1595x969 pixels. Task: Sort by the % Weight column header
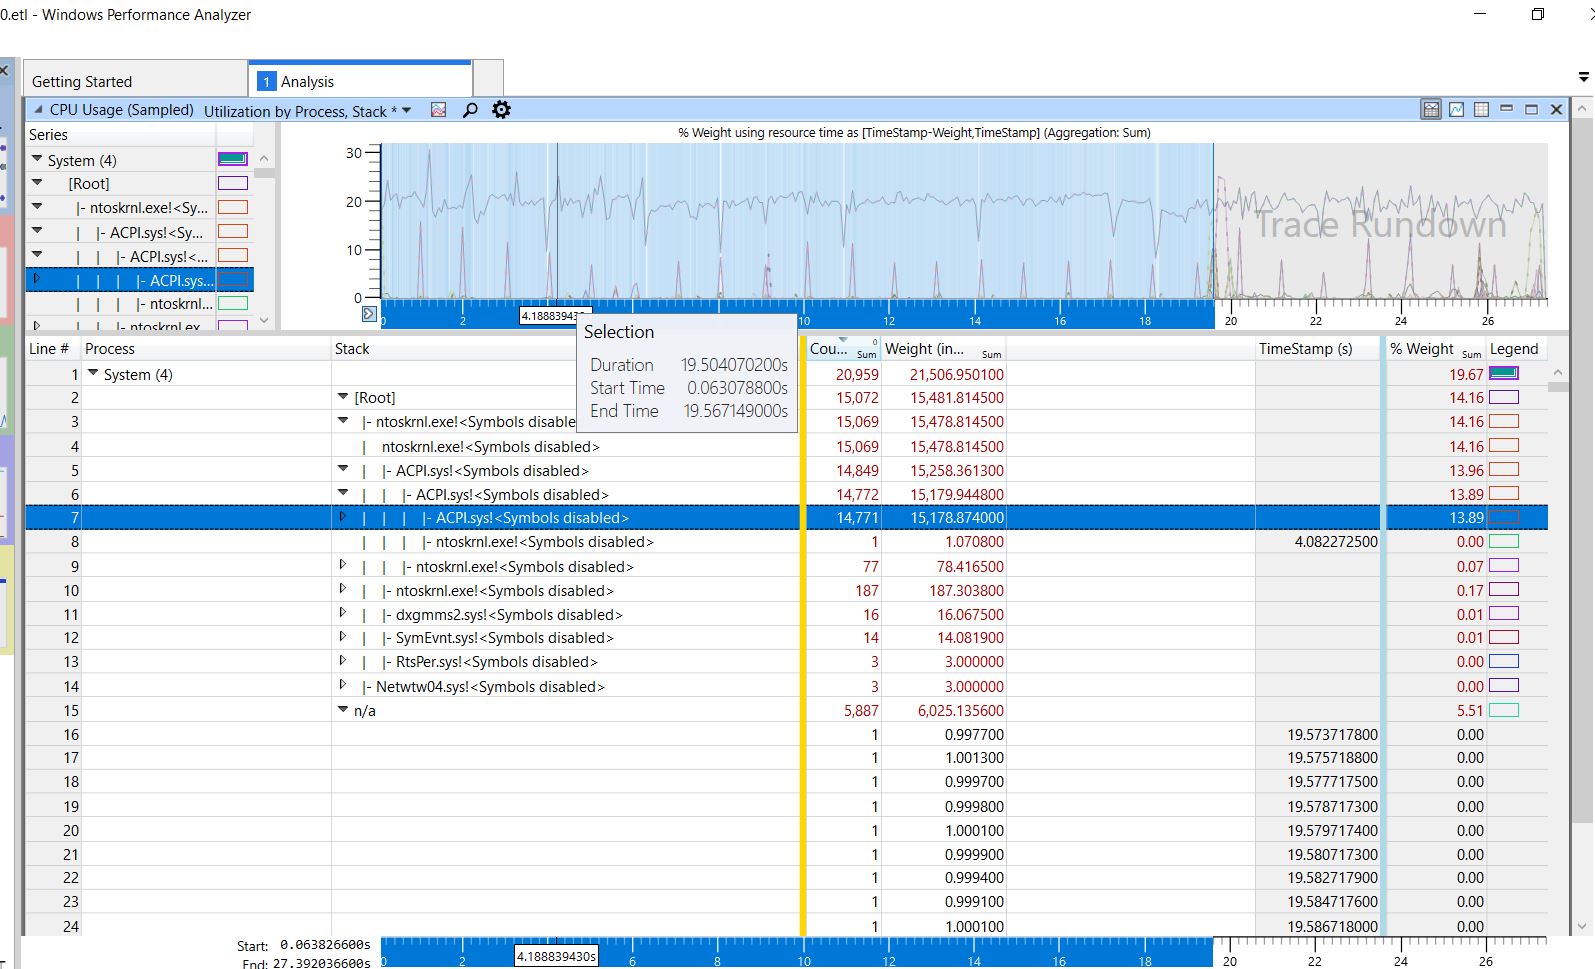click(1435, 349)
